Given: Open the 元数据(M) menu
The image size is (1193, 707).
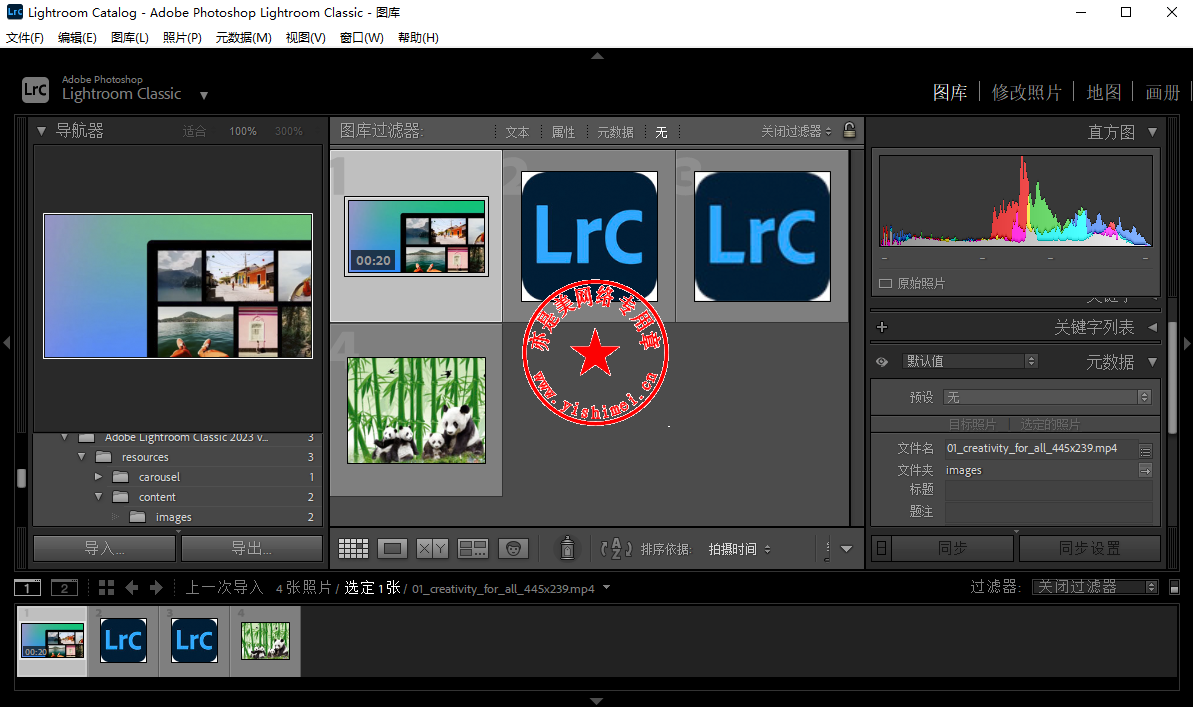Looking at the screenshot, I should pos(243,37).
